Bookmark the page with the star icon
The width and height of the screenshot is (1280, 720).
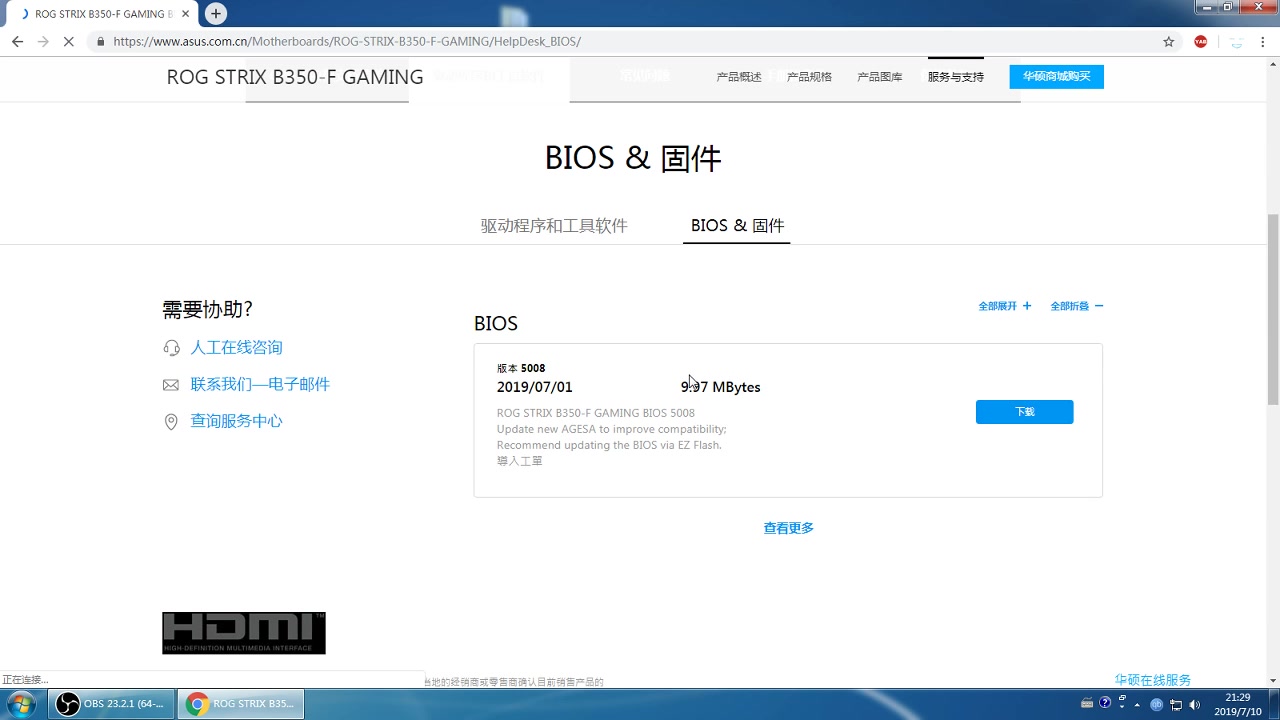(1169, 41)
